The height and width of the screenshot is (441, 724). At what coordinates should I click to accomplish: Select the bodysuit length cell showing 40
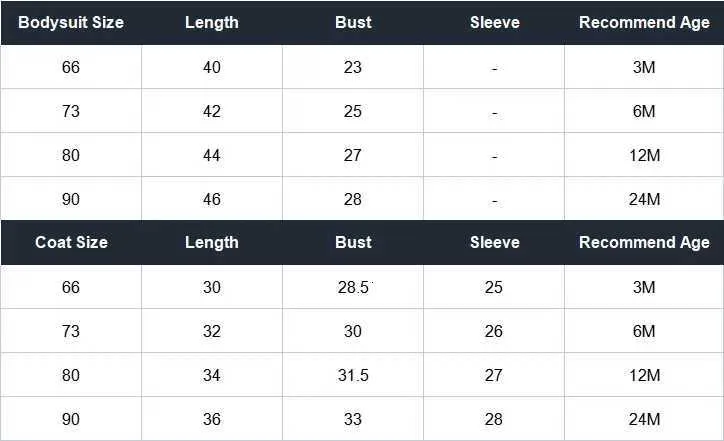[212, 67]
